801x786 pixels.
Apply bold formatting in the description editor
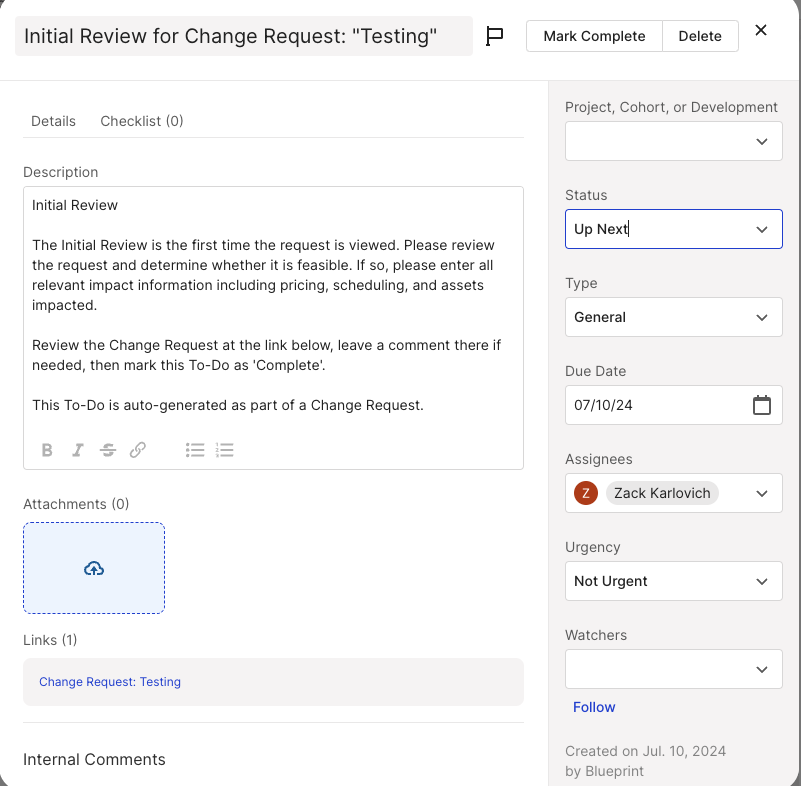(47, 450)
